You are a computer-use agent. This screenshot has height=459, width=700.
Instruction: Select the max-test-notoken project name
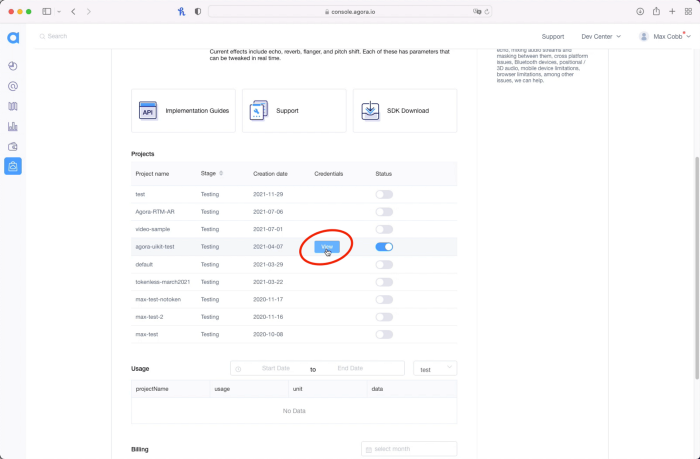(x=158, y=299)
